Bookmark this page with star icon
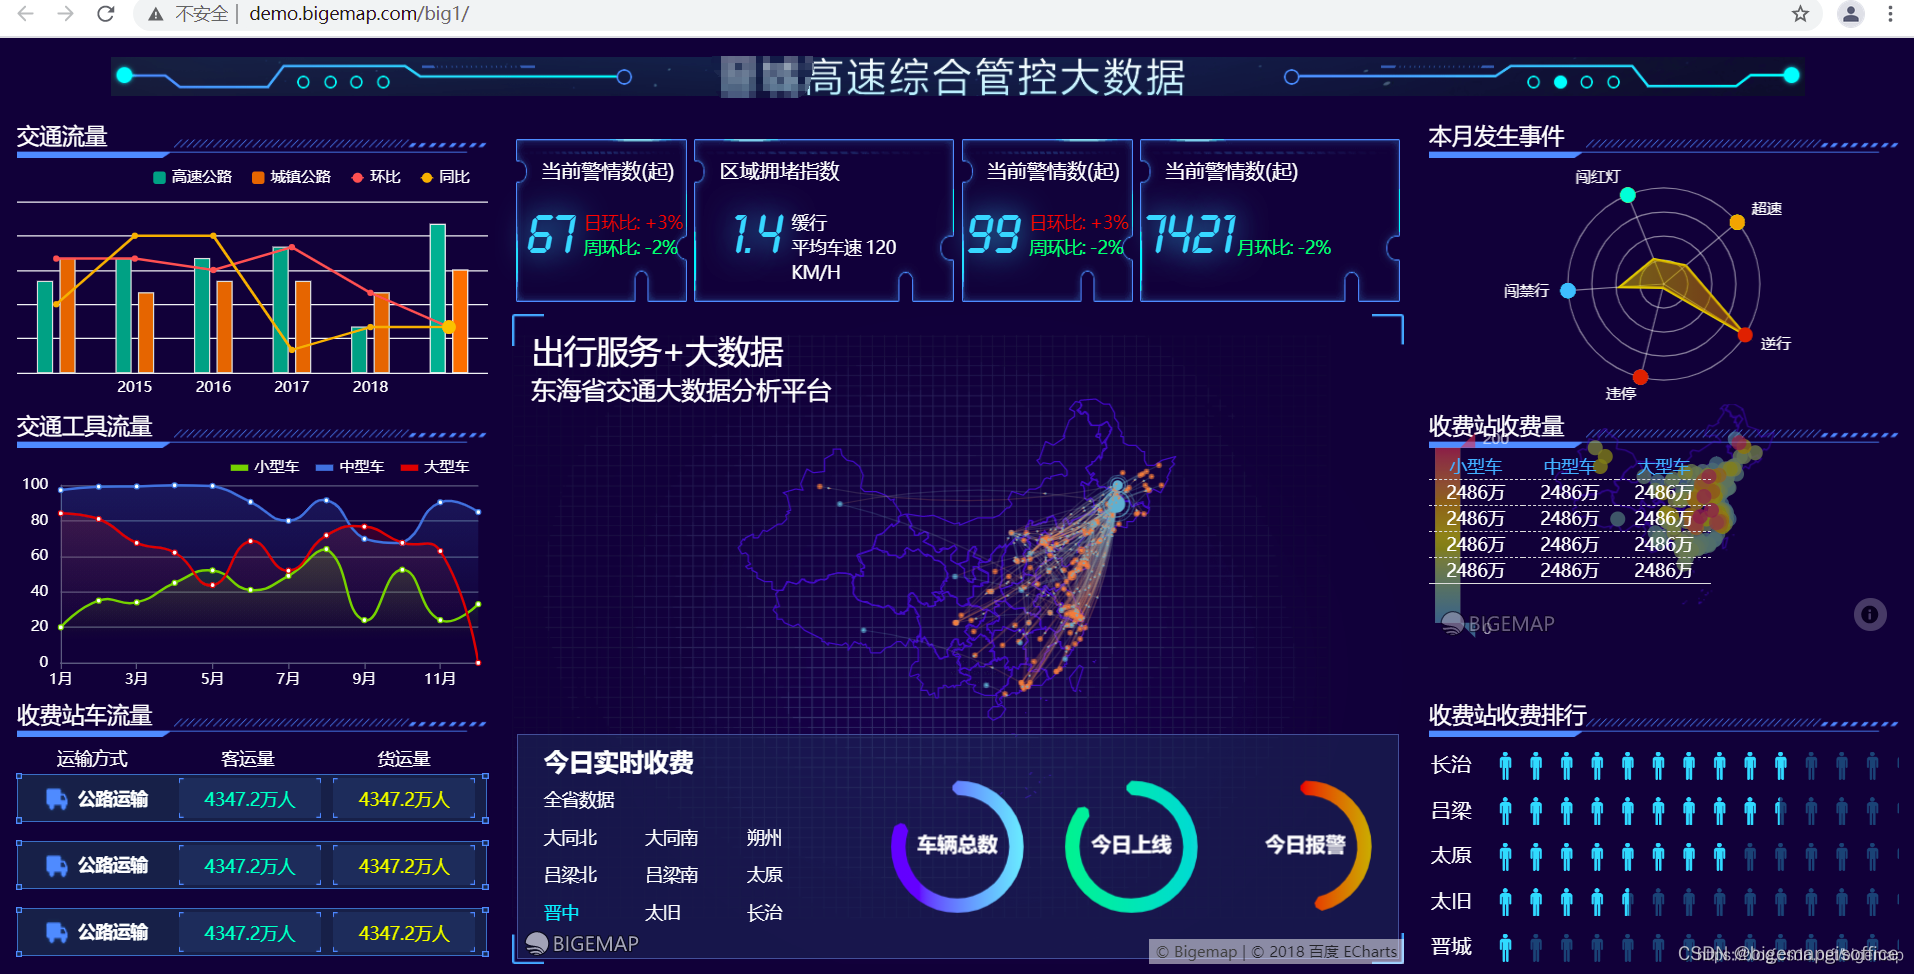 pos(1800,14)
